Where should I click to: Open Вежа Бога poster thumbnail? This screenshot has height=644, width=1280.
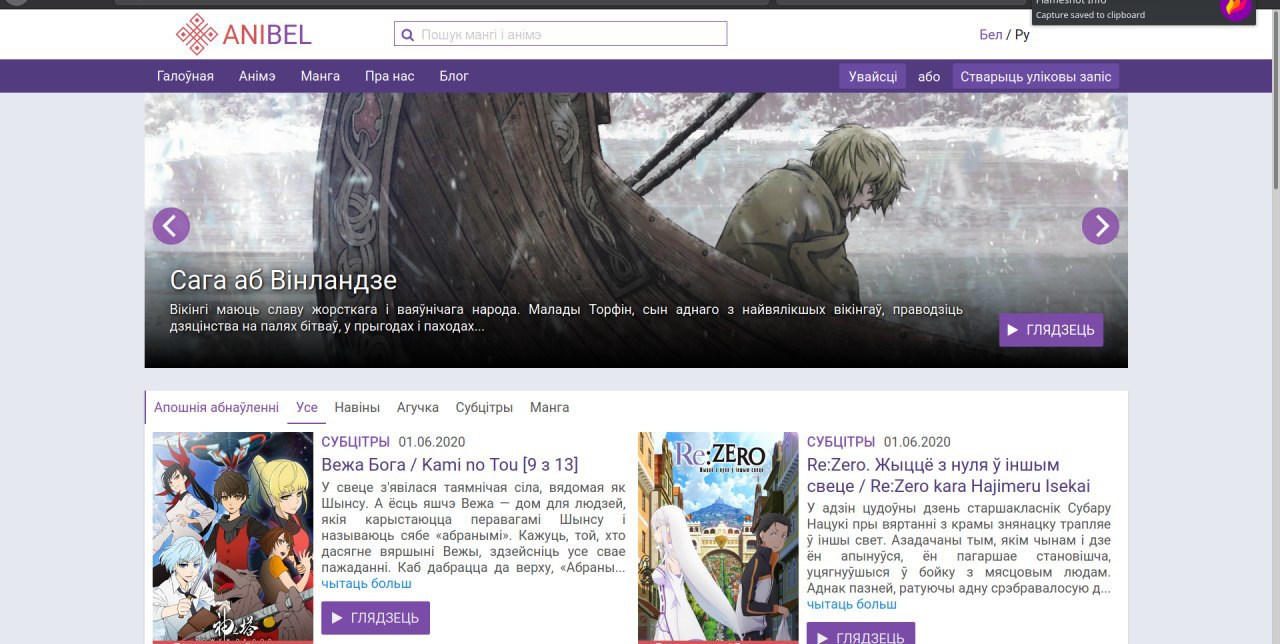click(233, 538)
